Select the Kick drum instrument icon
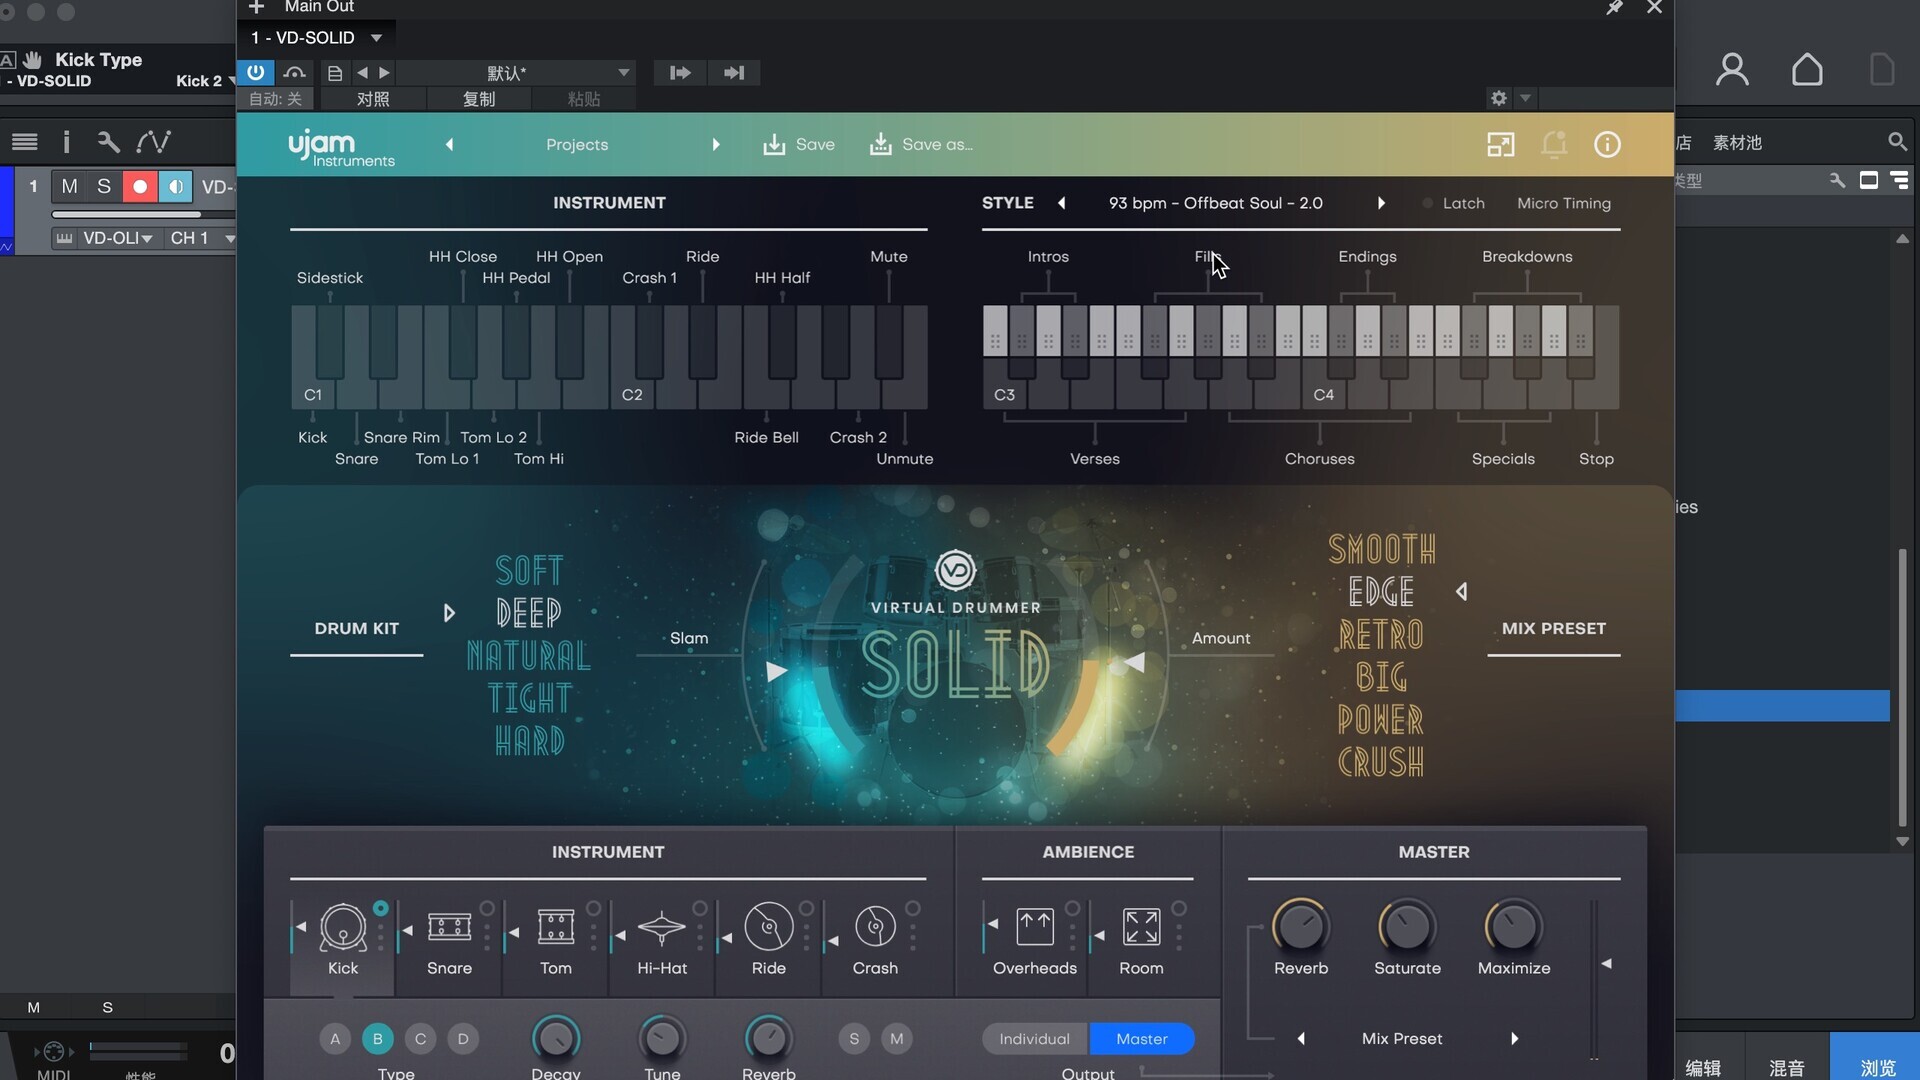This screenshot has height=1080, width=1920. [343, 928]
